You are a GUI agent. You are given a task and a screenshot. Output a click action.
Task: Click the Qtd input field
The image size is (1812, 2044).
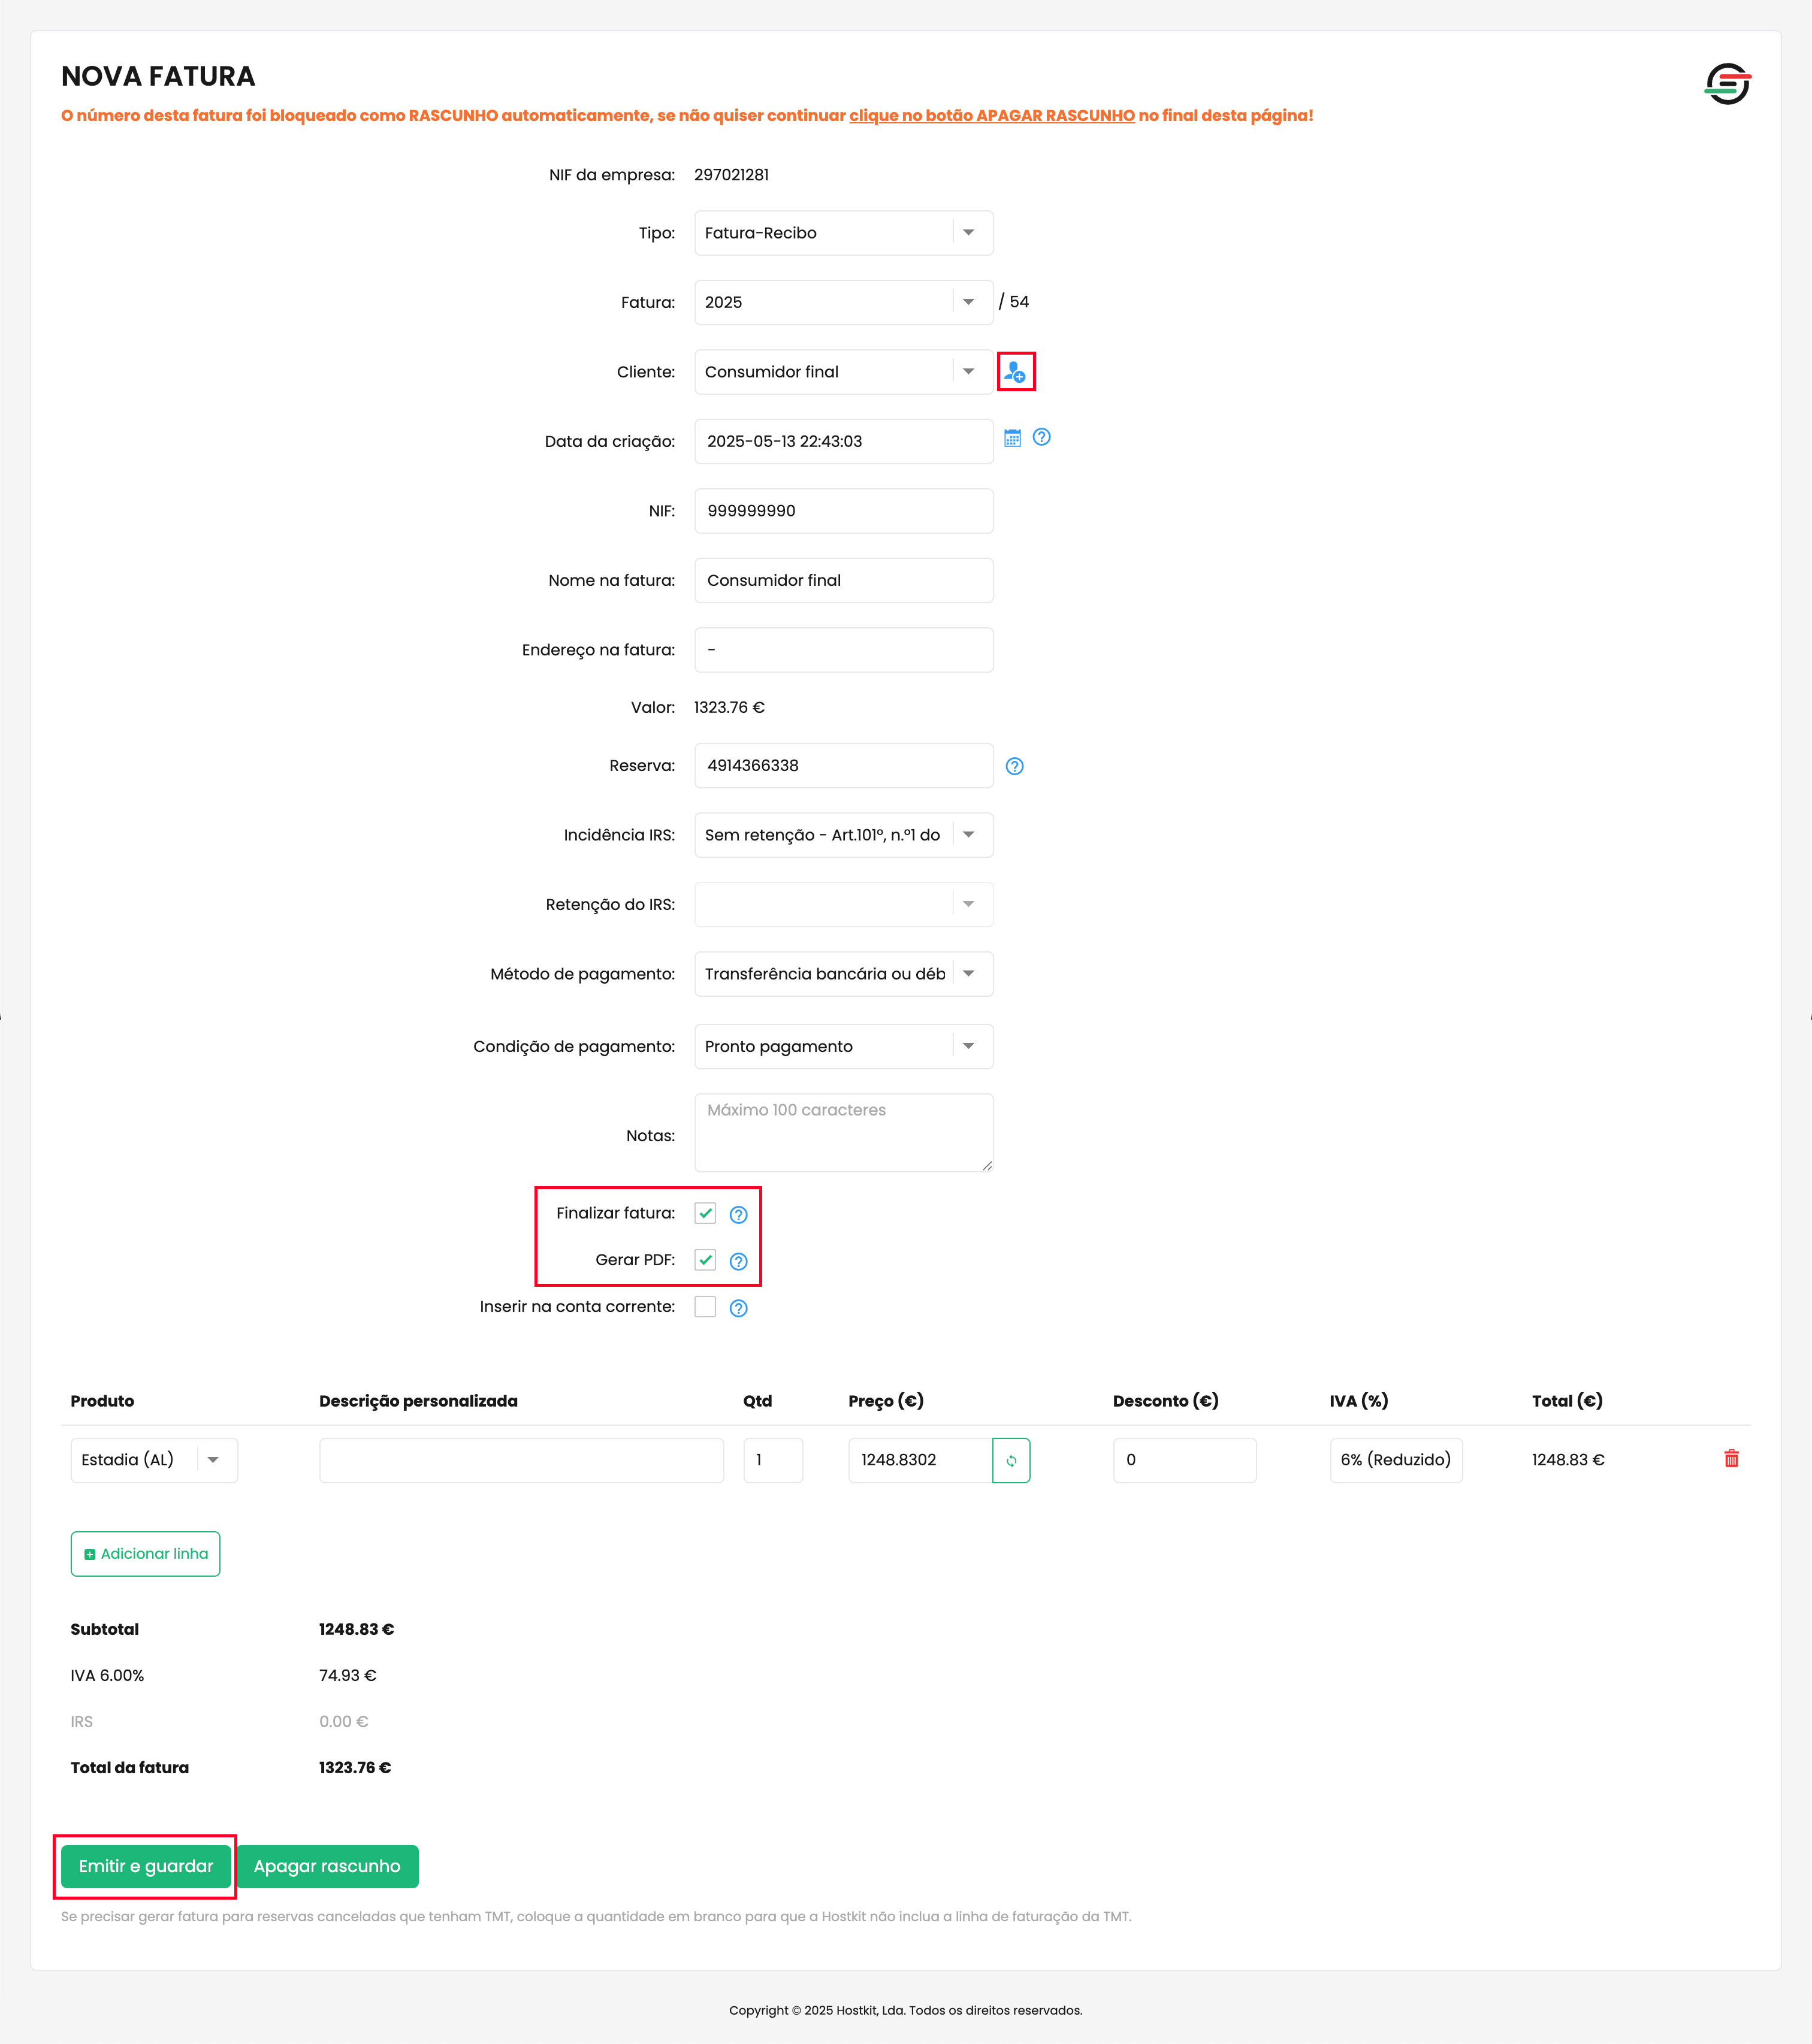coord(773,1460)
